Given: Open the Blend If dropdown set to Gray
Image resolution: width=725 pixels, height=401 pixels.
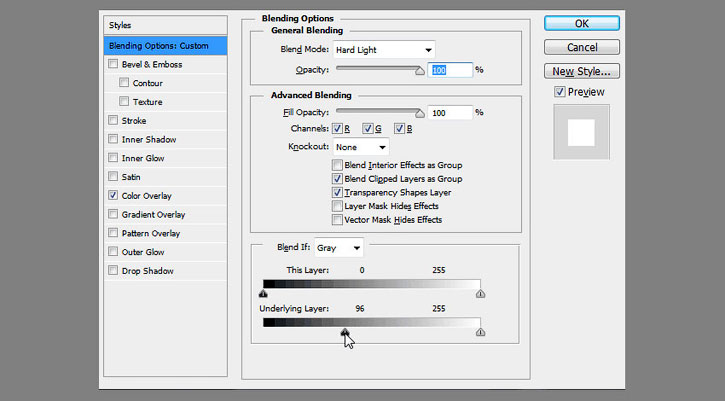Looking at the screenshot, I should 338,248.
